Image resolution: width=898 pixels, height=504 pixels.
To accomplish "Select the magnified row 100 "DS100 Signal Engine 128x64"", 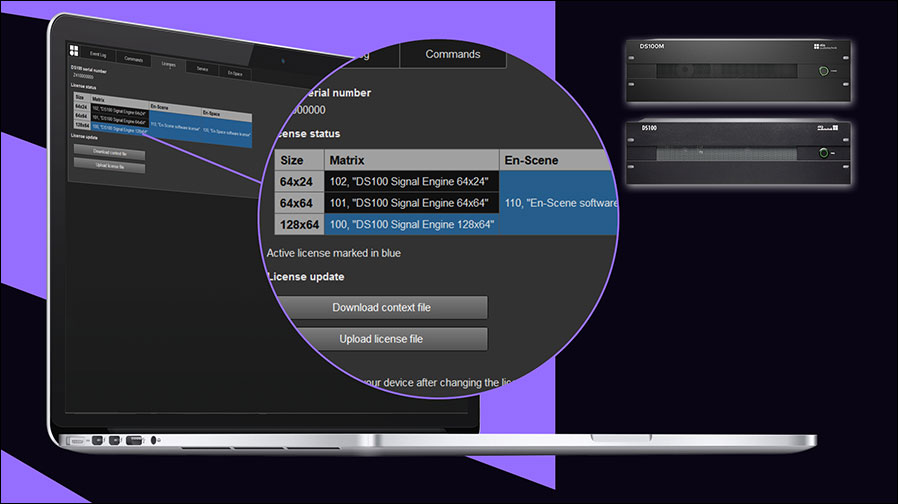I will pyautogui.click(x=412, y=225).
